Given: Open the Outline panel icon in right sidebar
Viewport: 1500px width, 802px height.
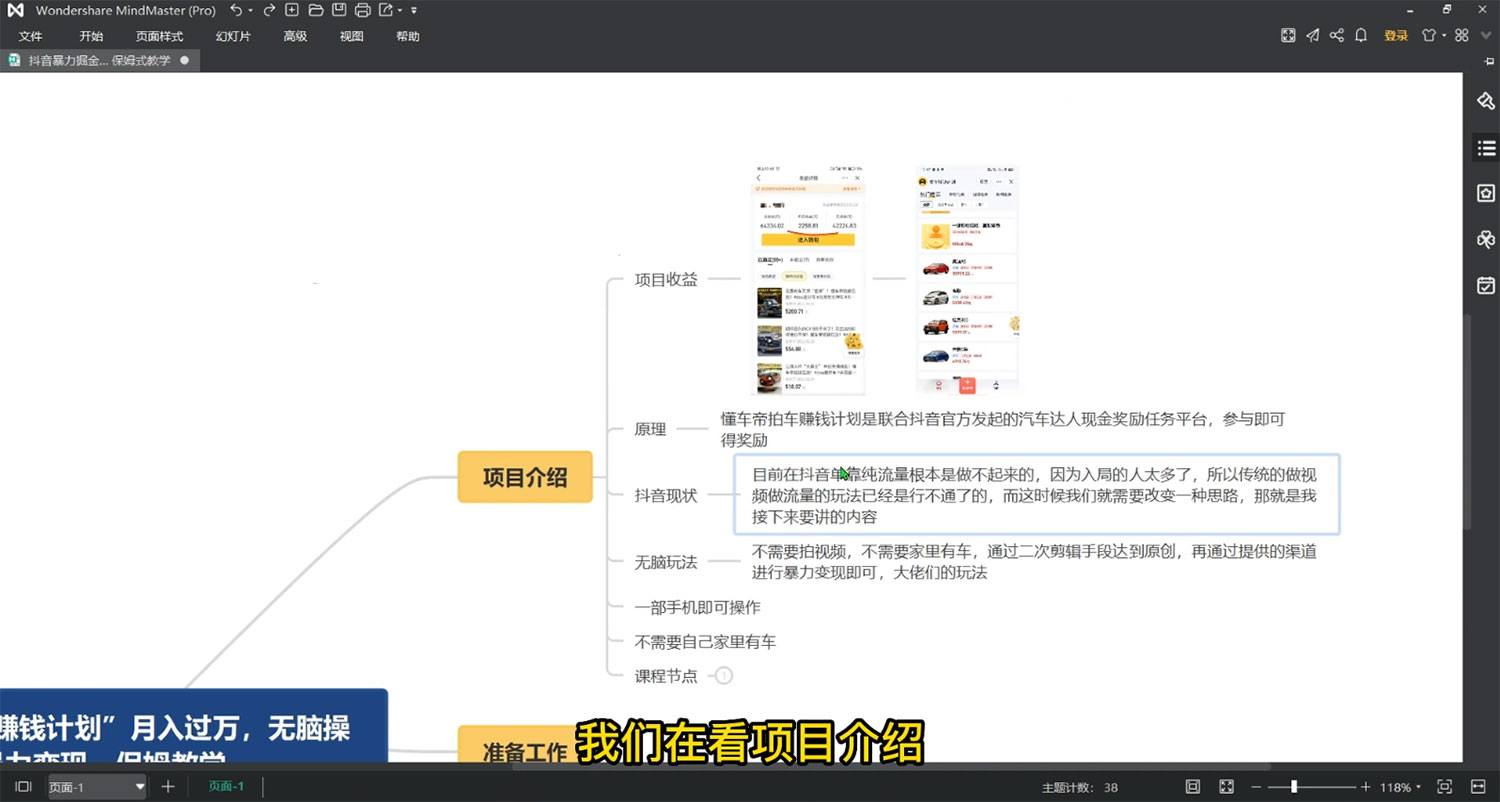Looking at the screenshot, I should click(x=1486, y=147).
